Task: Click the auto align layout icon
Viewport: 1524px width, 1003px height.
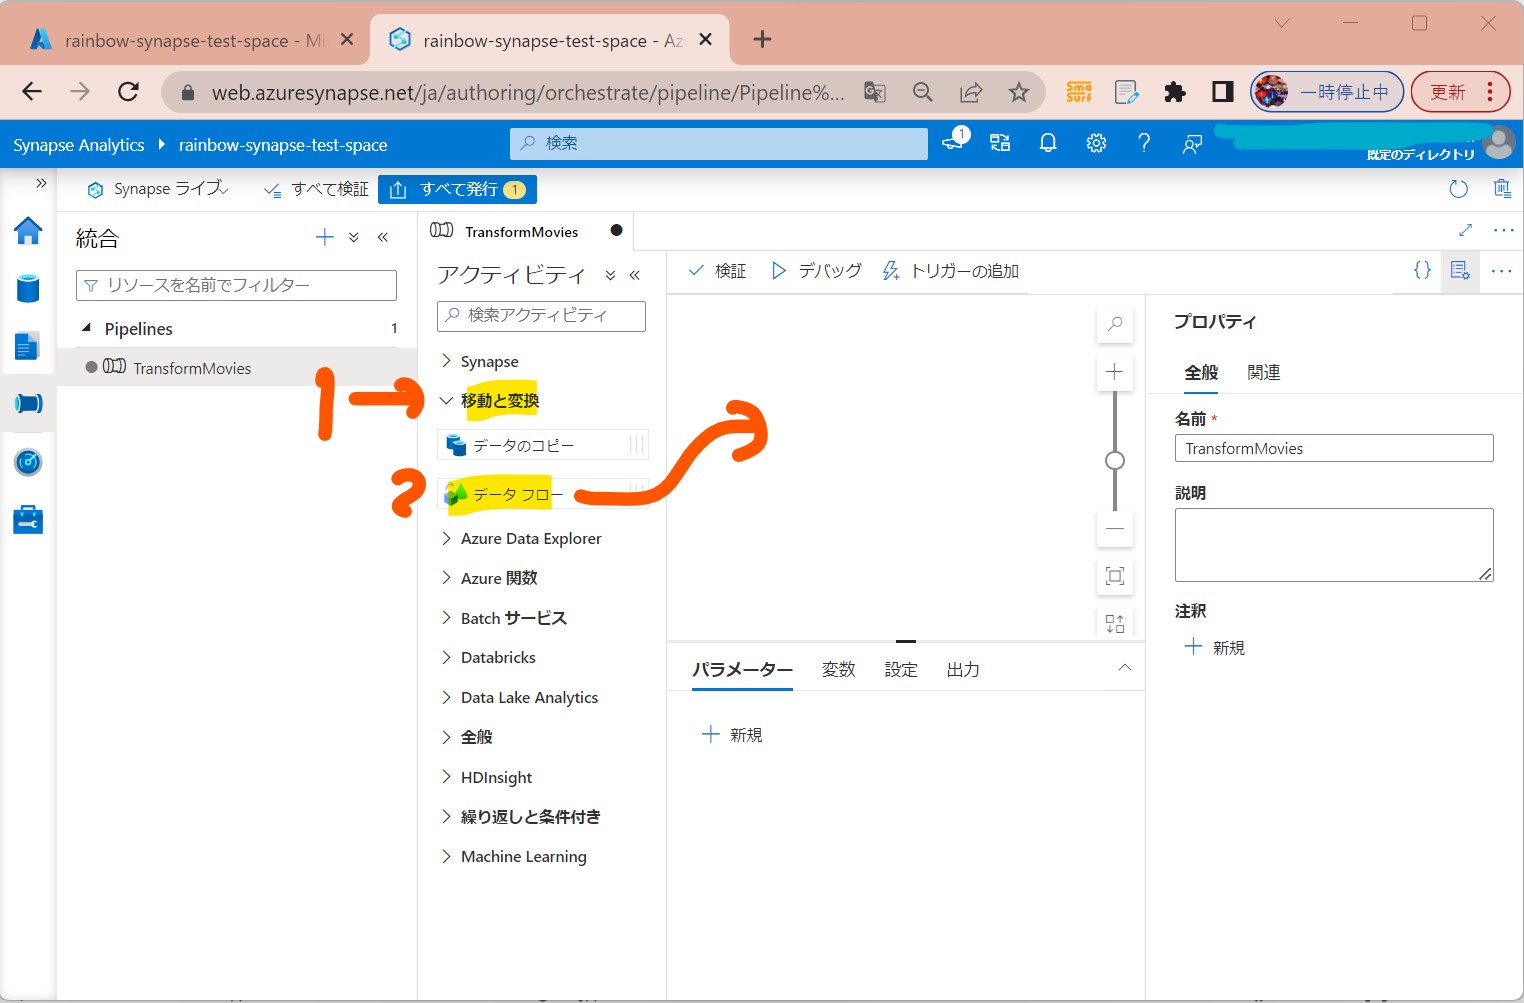Action: (1115, 623)
